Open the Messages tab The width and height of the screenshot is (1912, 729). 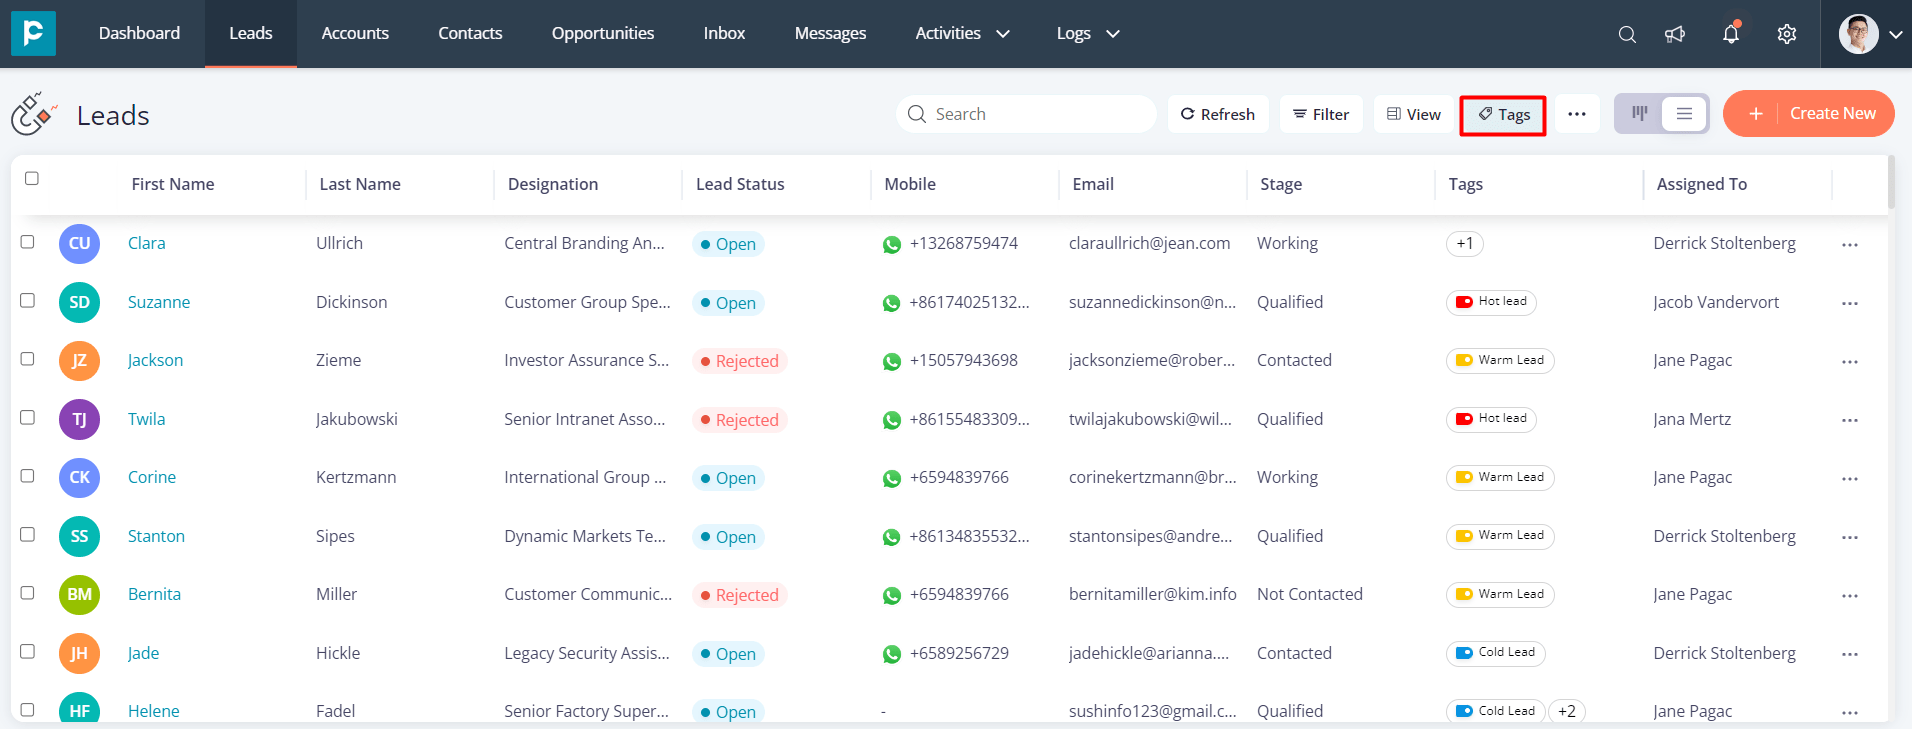830,33
